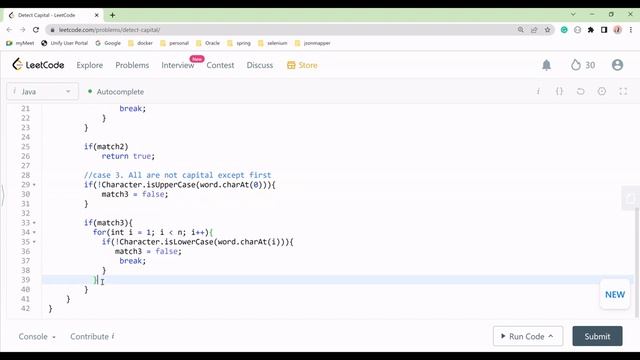Viewport: 640px width, 360px height.
Task: Open the Discuss section
Action: pos(260,65)
